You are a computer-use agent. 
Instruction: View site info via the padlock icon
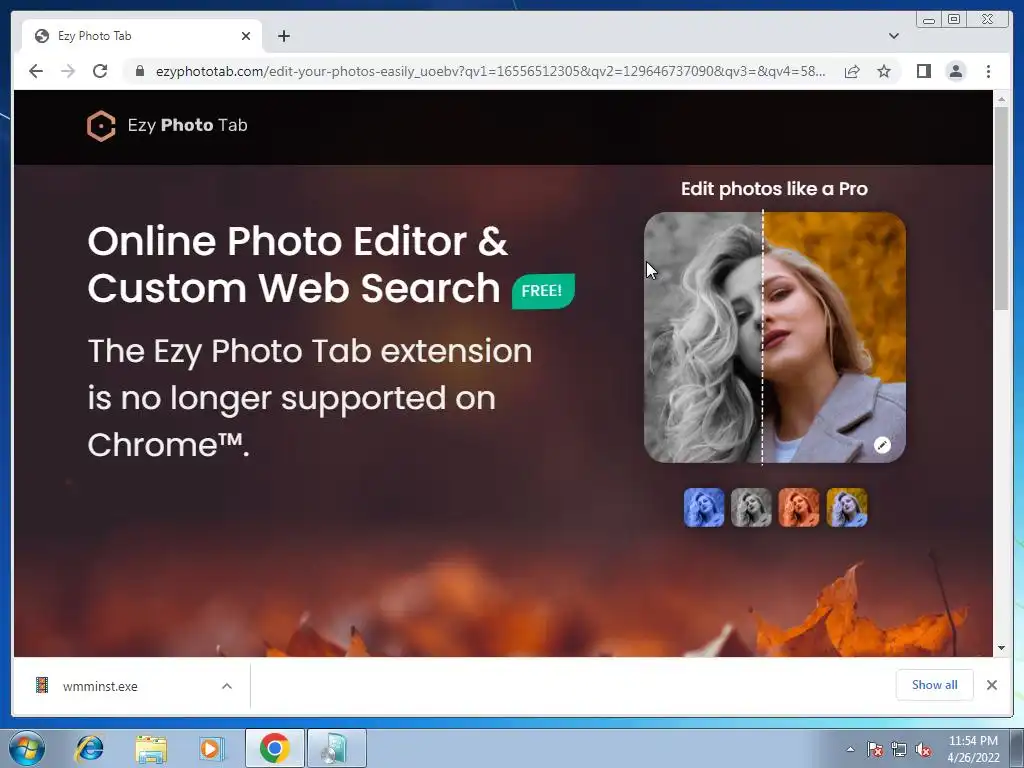[x=140, y=71]
